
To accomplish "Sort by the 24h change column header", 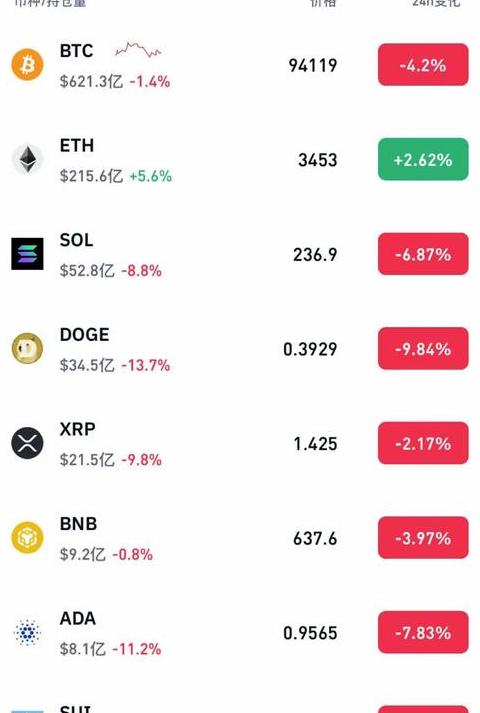I will tap(435, 3).
